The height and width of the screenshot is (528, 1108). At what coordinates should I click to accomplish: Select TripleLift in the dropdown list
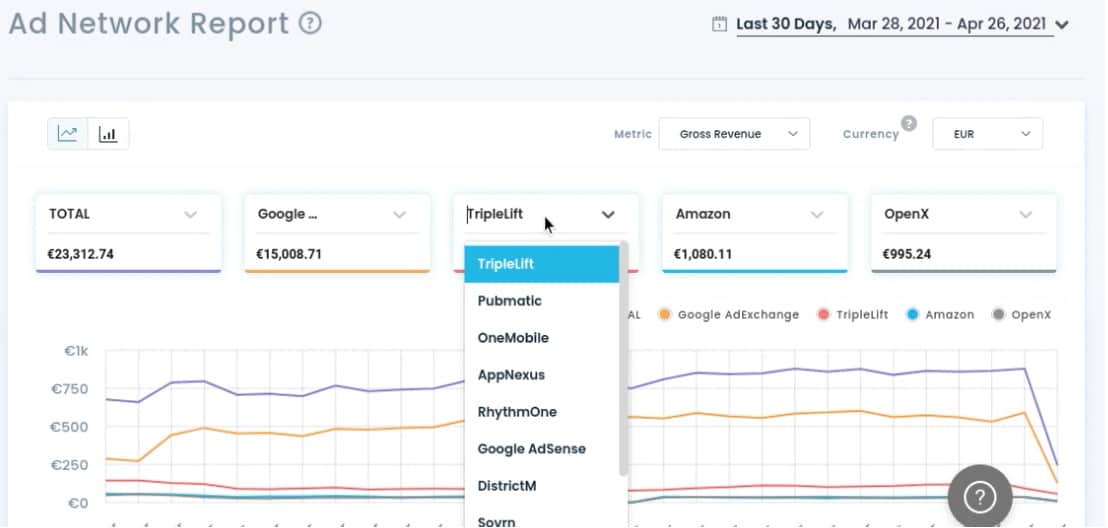click(541, 264)
